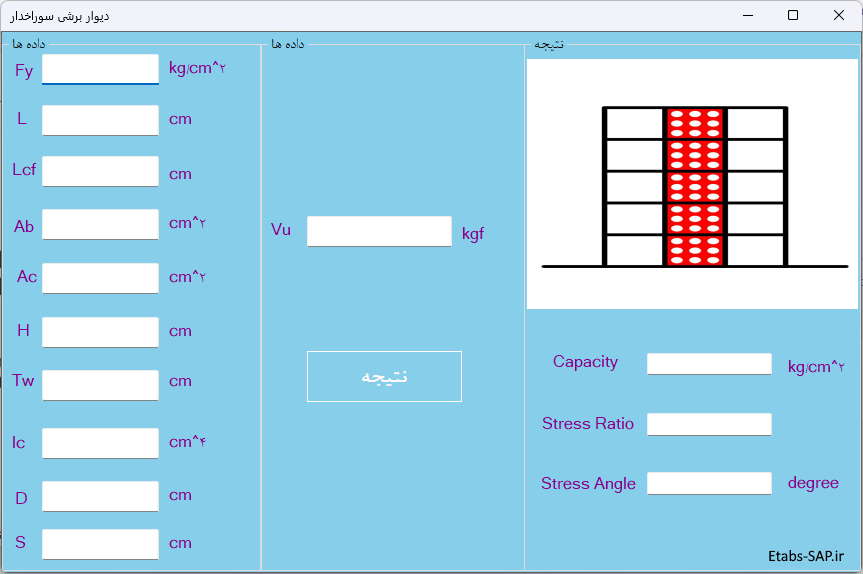The image size is (863, 574).
Task: Click the Vu shear force field
Action: [379, 231]
